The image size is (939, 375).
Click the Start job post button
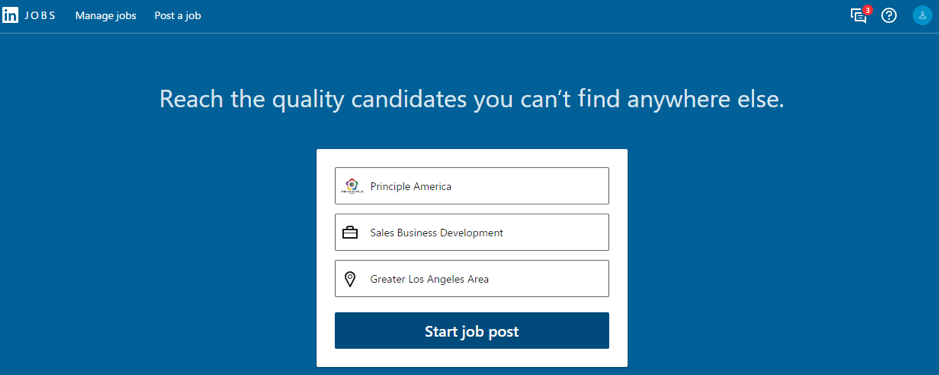[472, 331]
